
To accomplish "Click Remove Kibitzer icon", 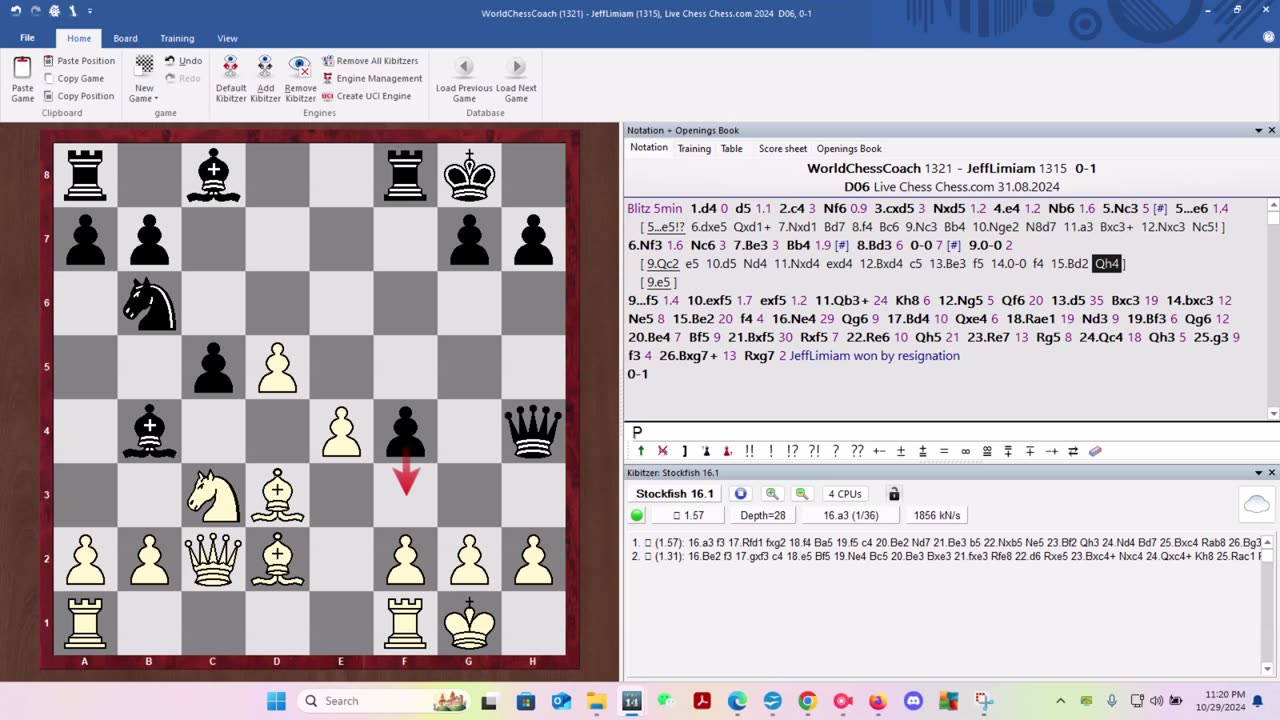I will point(300,79).
